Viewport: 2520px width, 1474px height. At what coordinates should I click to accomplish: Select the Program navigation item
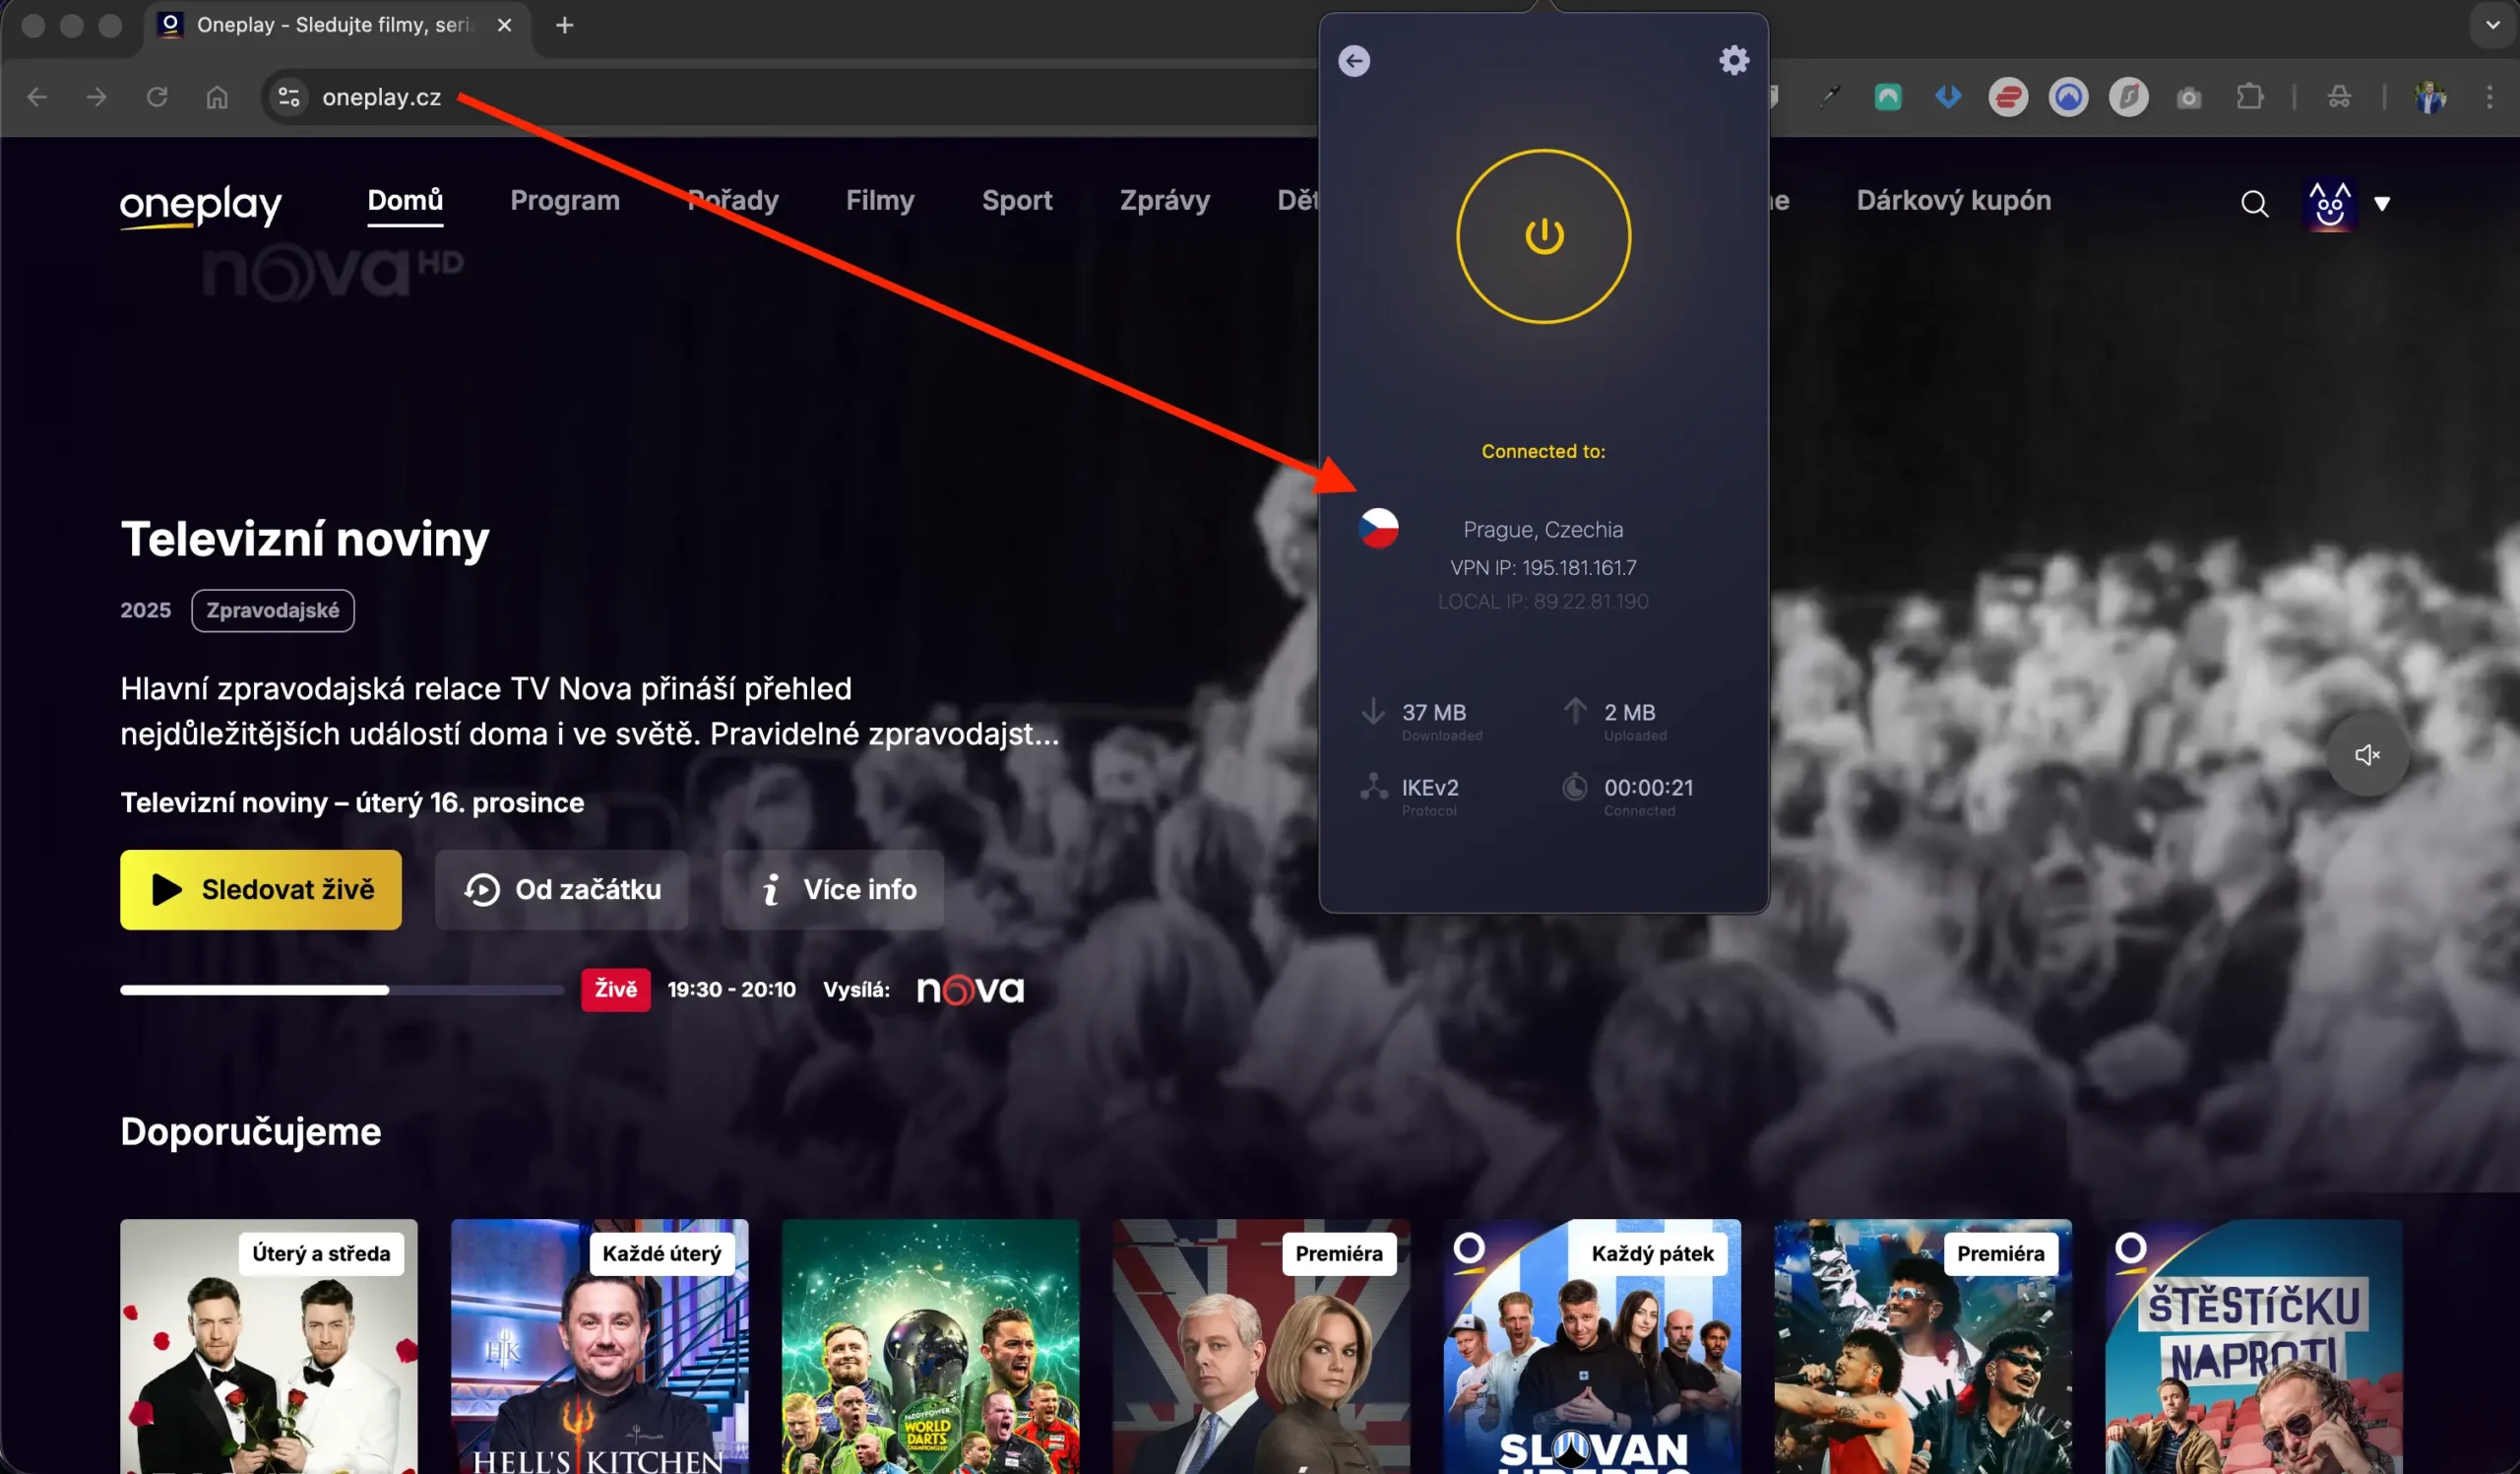click(x=565, y=200)
